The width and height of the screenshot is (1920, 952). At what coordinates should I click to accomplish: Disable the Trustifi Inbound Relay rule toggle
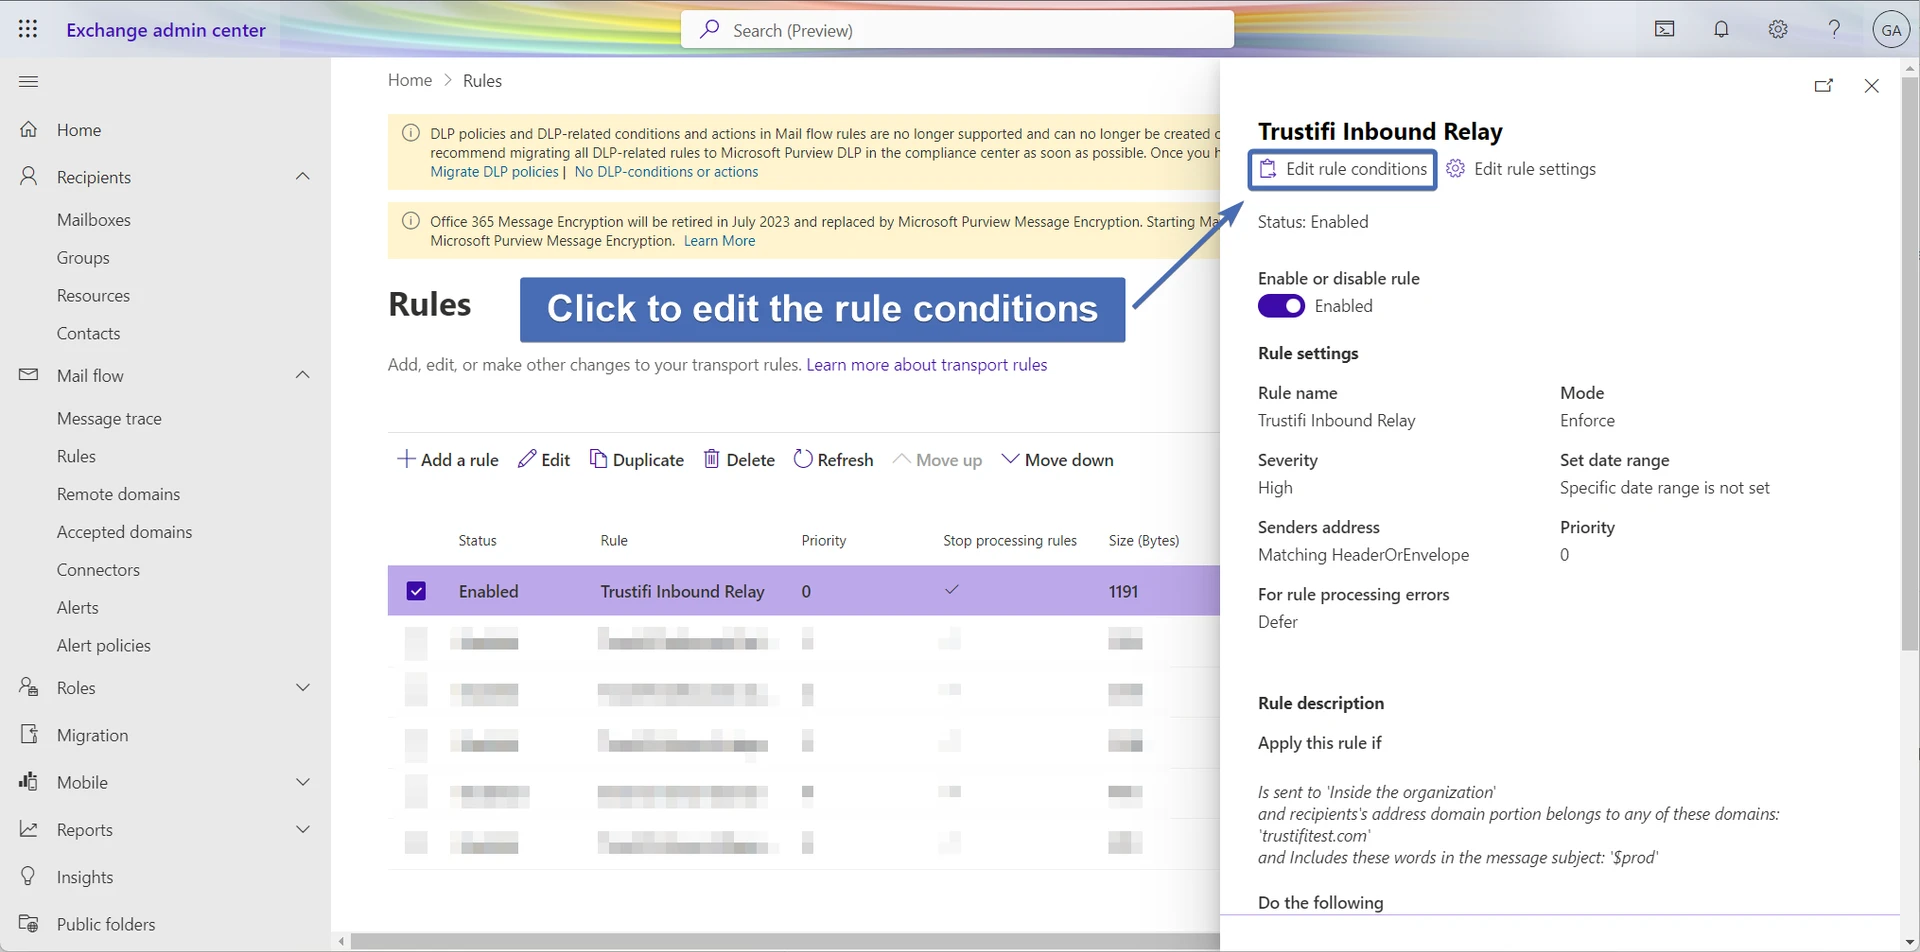tap(1281, 306)
